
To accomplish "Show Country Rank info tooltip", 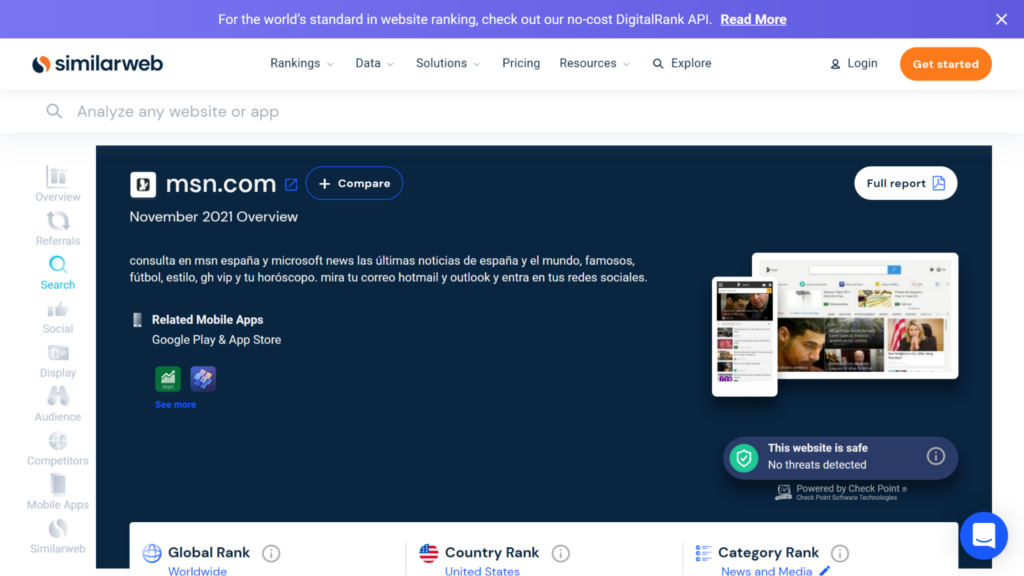I will [x=560, y=554].
